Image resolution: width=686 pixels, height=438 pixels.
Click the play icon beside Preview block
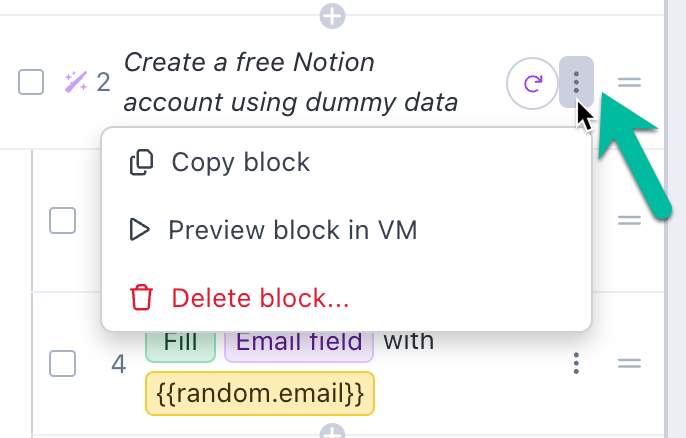pyautogui.click(x=140, y=230)
